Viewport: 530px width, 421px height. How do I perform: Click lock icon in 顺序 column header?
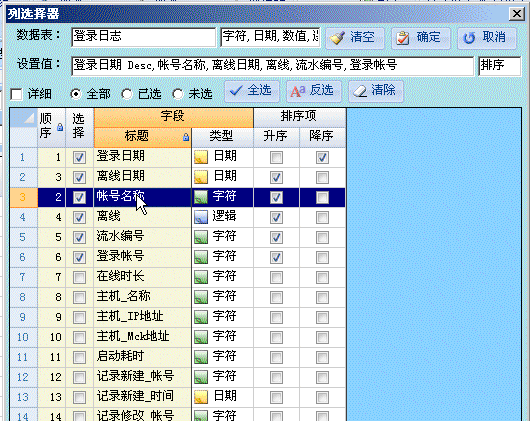click(60, 127)
